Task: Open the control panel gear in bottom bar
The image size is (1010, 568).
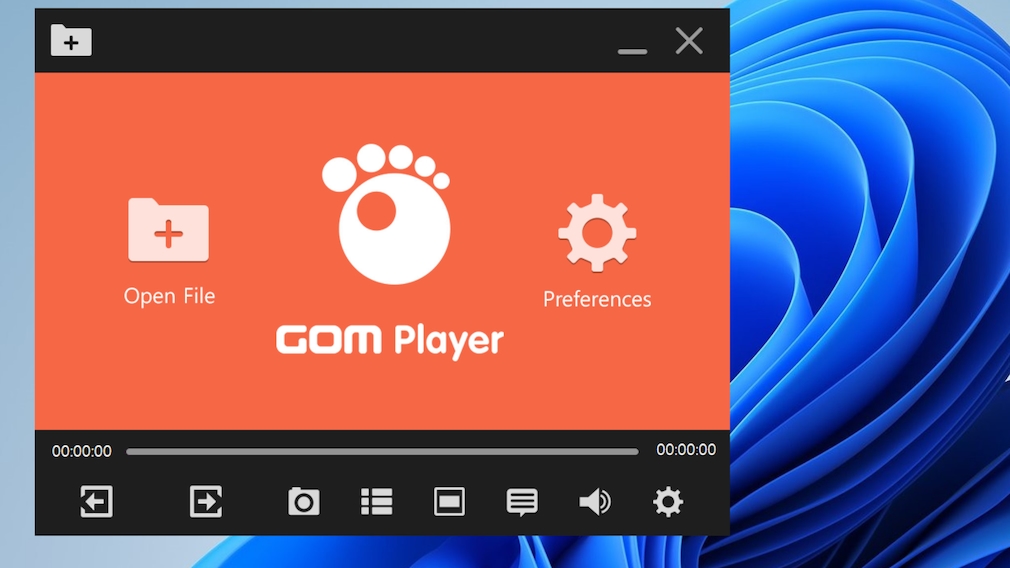Action: click(668, 502)
